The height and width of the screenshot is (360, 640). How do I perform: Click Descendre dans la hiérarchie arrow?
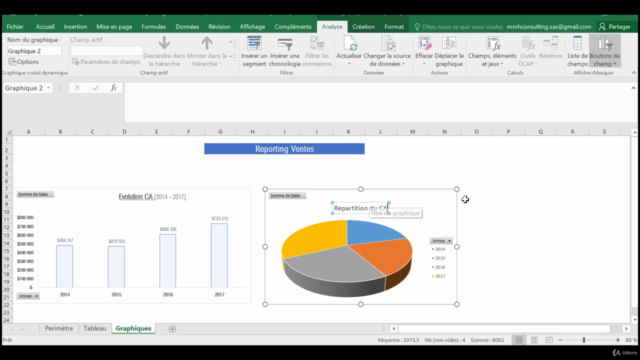pyautogui.click(x=164, y=43)
